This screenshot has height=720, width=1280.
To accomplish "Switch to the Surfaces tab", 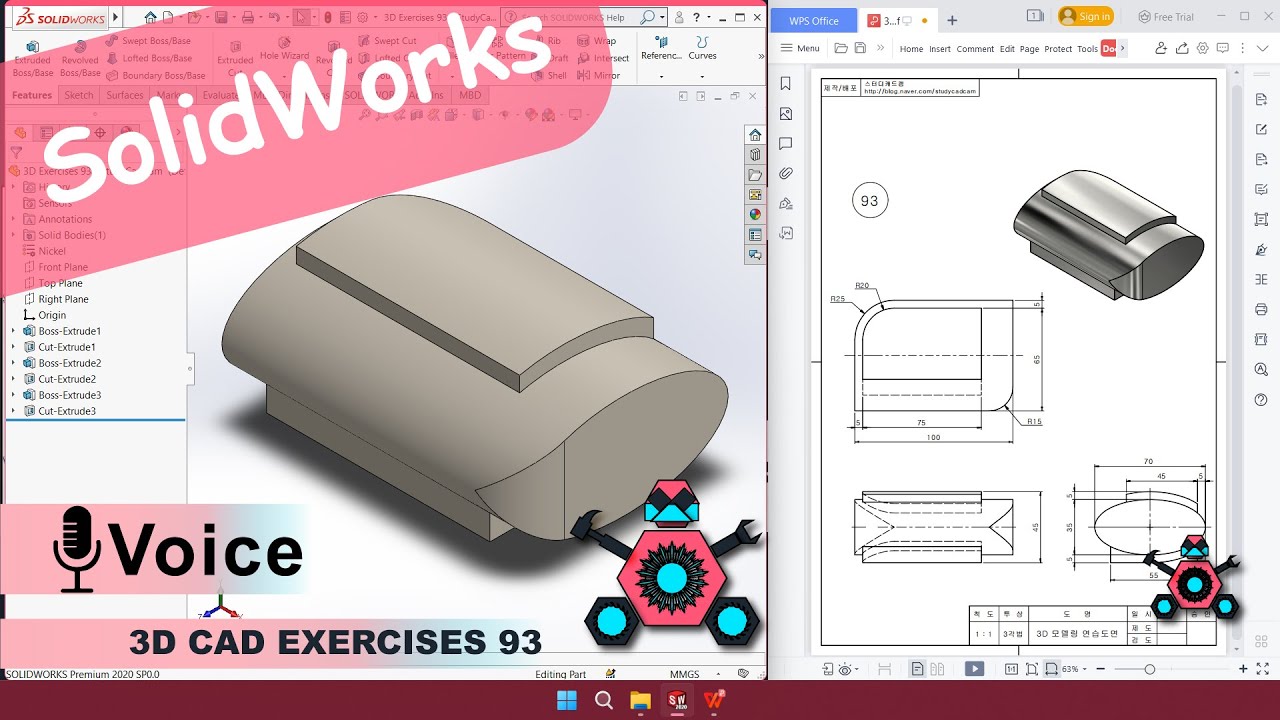I will pos(125,95).
